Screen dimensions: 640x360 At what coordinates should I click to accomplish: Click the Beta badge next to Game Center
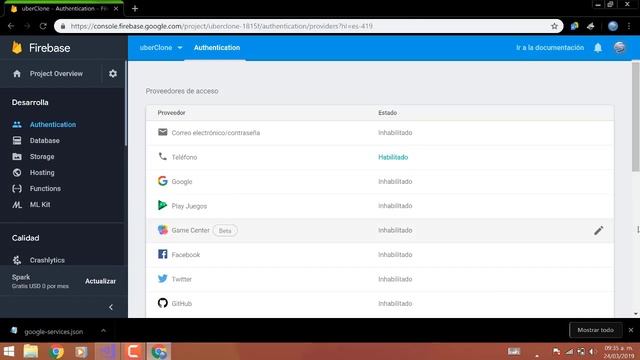click(225, 231)
